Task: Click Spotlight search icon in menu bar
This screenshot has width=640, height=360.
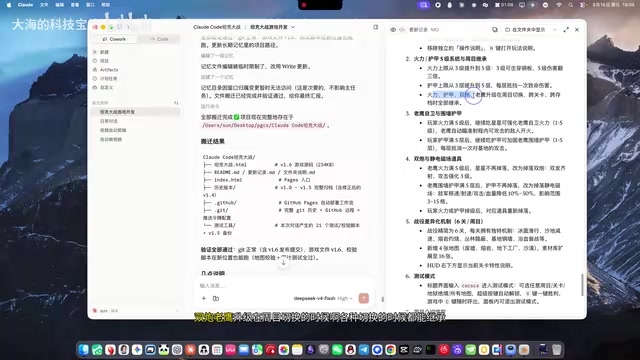Action: 571,5
